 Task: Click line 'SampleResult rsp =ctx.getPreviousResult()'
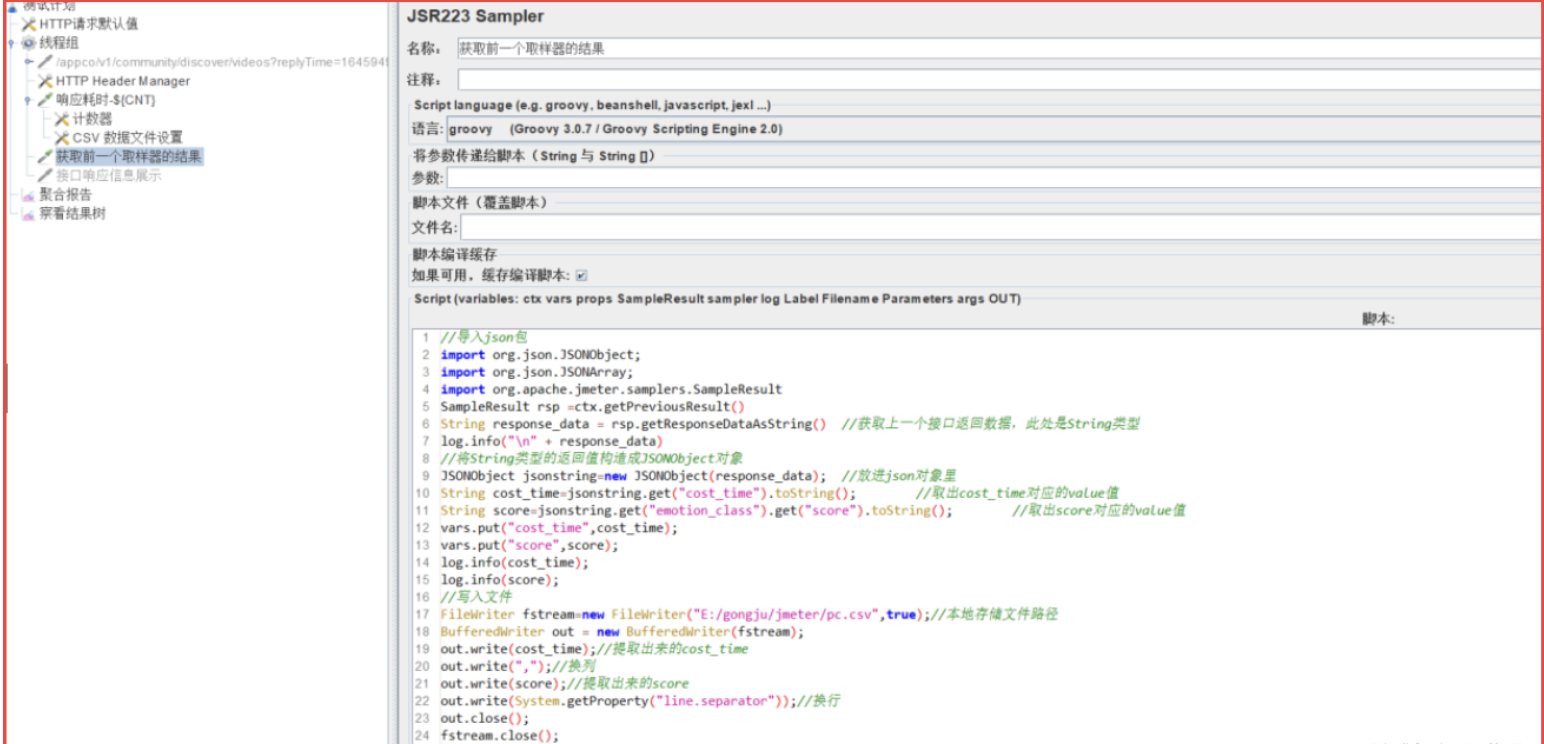pos(593,406)
